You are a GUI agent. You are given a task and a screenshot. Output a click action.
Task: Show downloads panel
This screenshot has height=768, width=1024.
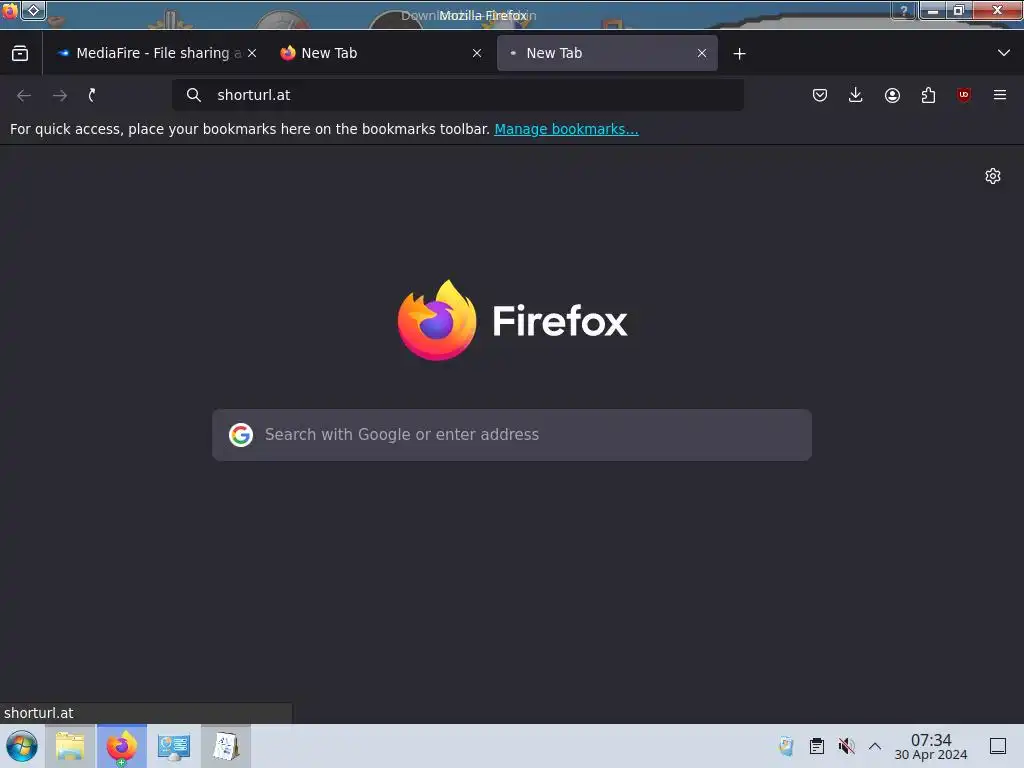click(x=856, y=95)
